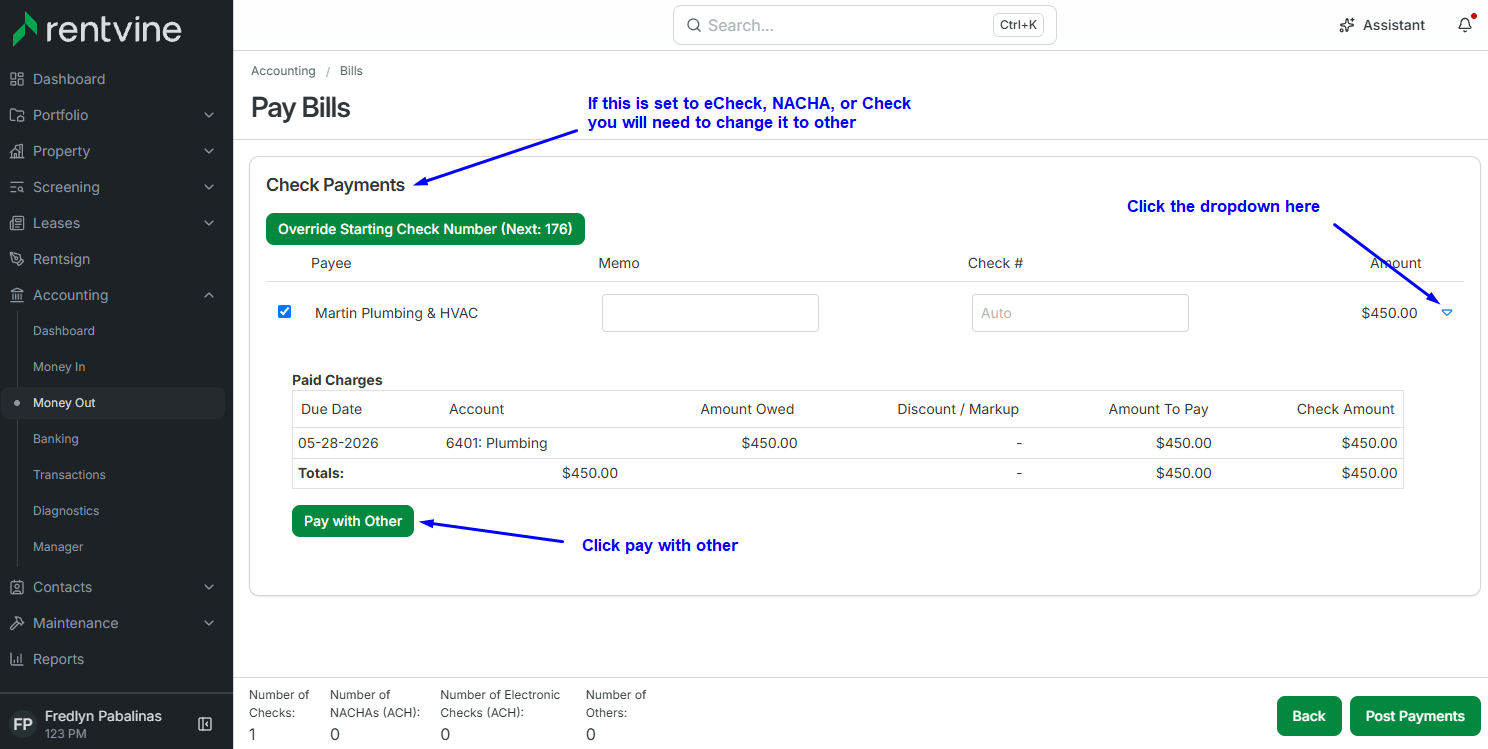The height and width of the screenshot is (749, 1488).
Task: Expand the Screening menu chevron
Action: point(209,187)
